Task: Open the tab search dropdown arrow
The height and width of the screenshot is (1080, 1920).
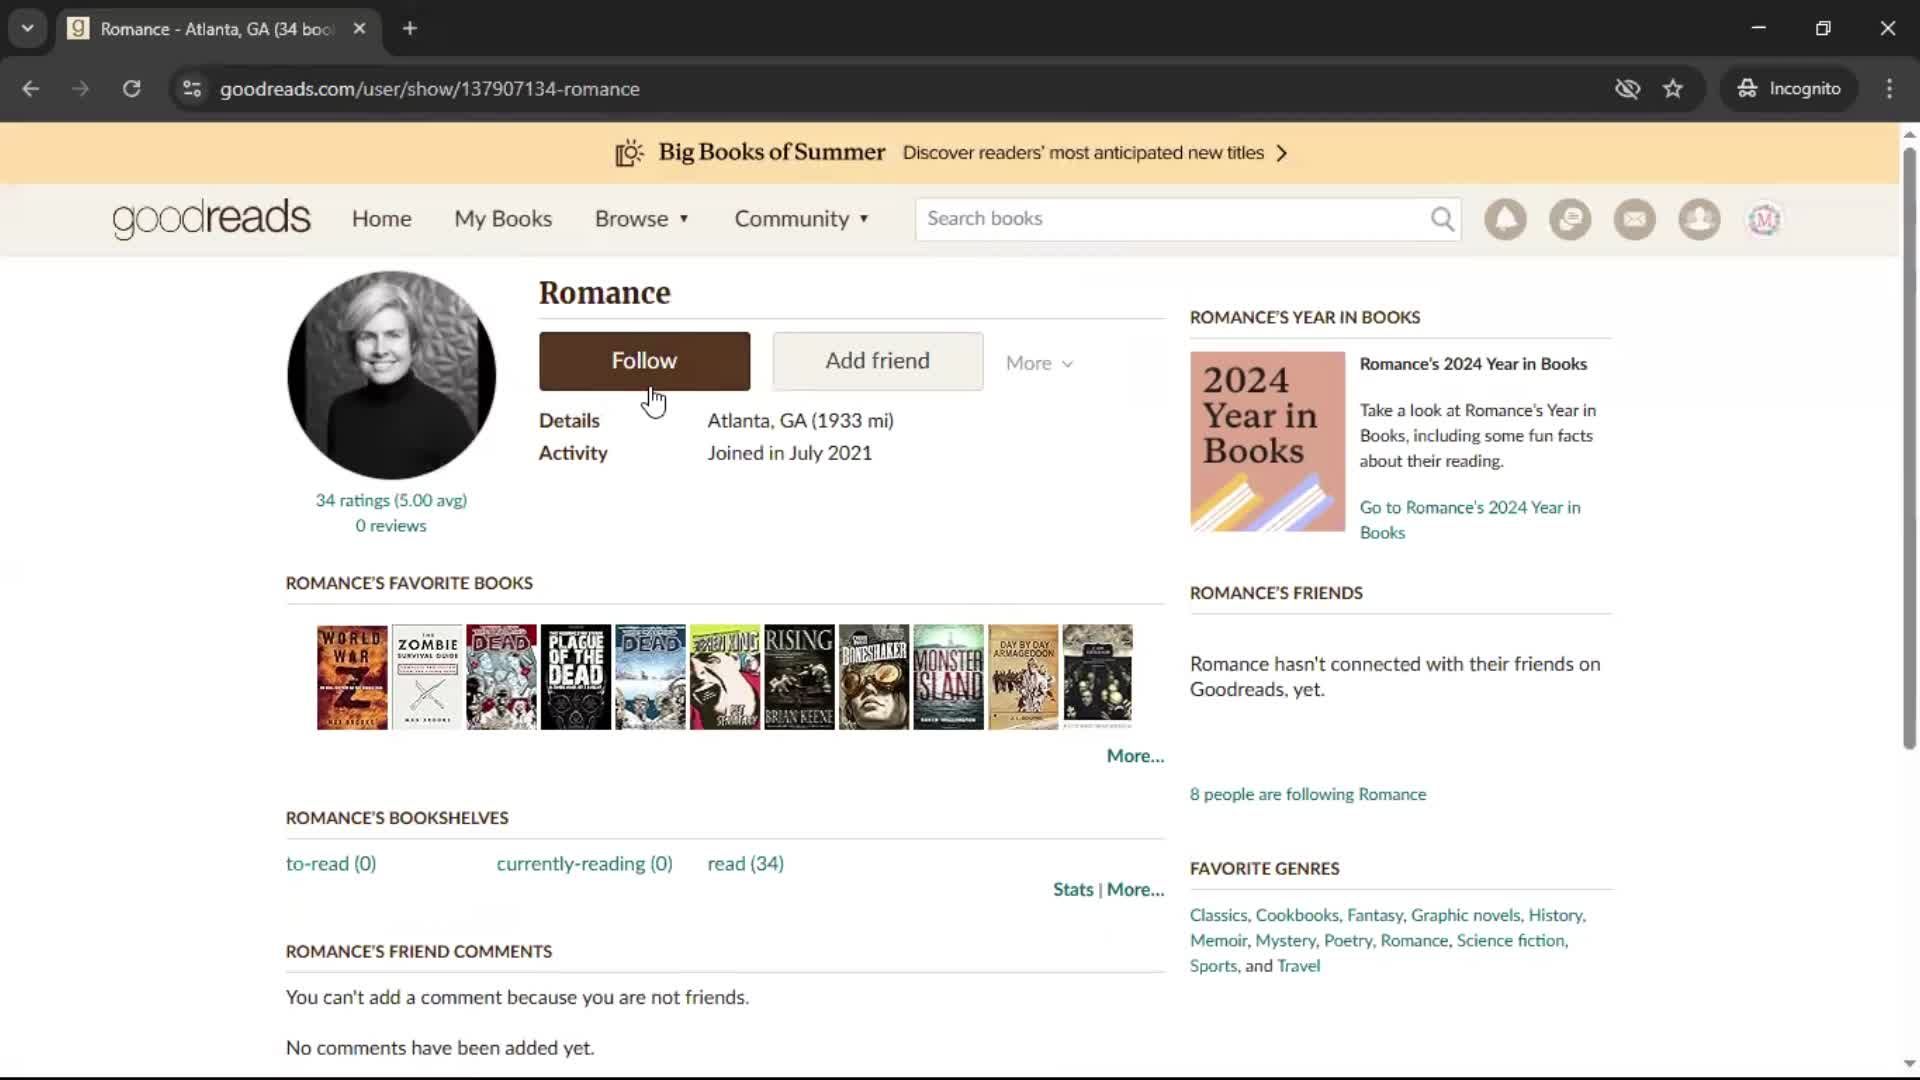Action: pyautogui.click(x=28, y=28)
